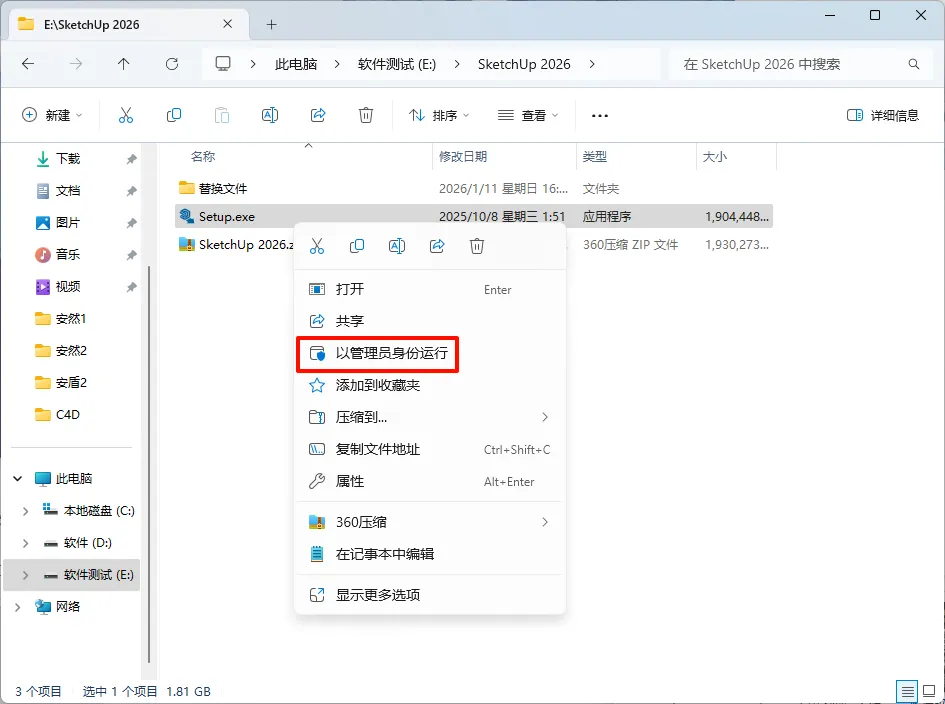
Task: Click the delete trash icon in the toolbar
Action: click(366, 115)
